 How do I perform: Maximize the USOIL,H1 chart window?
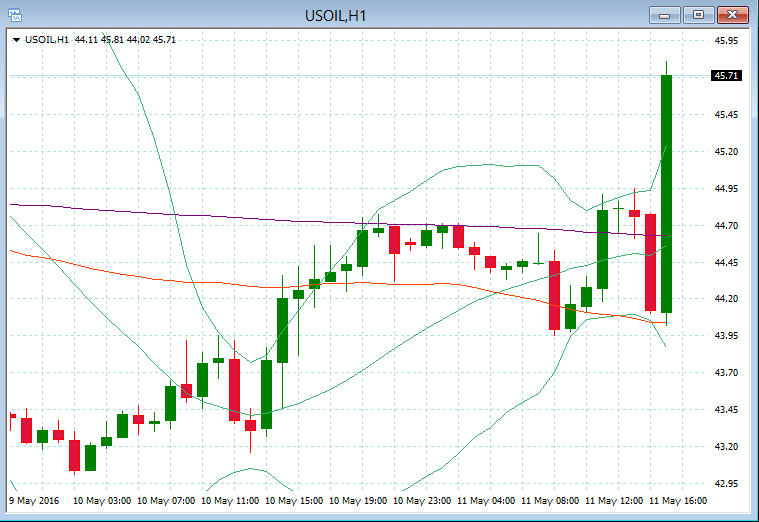698,15
